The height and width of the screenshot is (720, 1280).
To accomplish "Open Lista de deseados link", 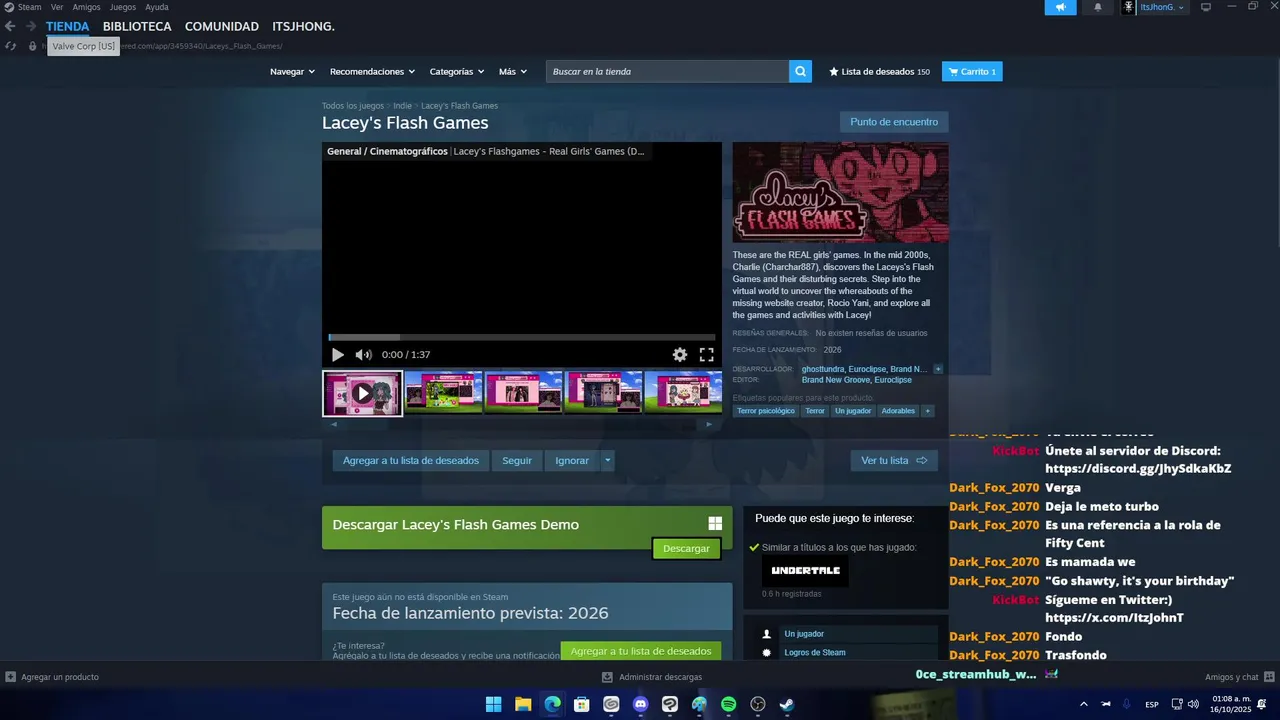I will 880,72.
